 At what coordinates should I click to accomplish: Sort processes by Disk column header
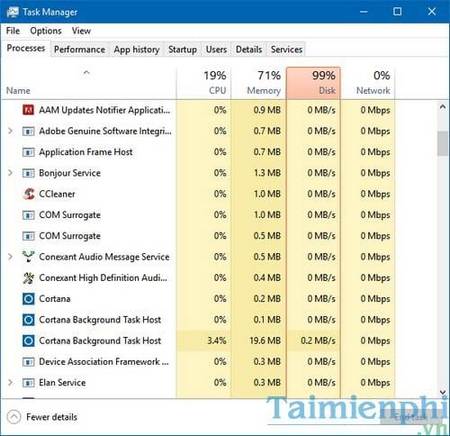(313, 83)
